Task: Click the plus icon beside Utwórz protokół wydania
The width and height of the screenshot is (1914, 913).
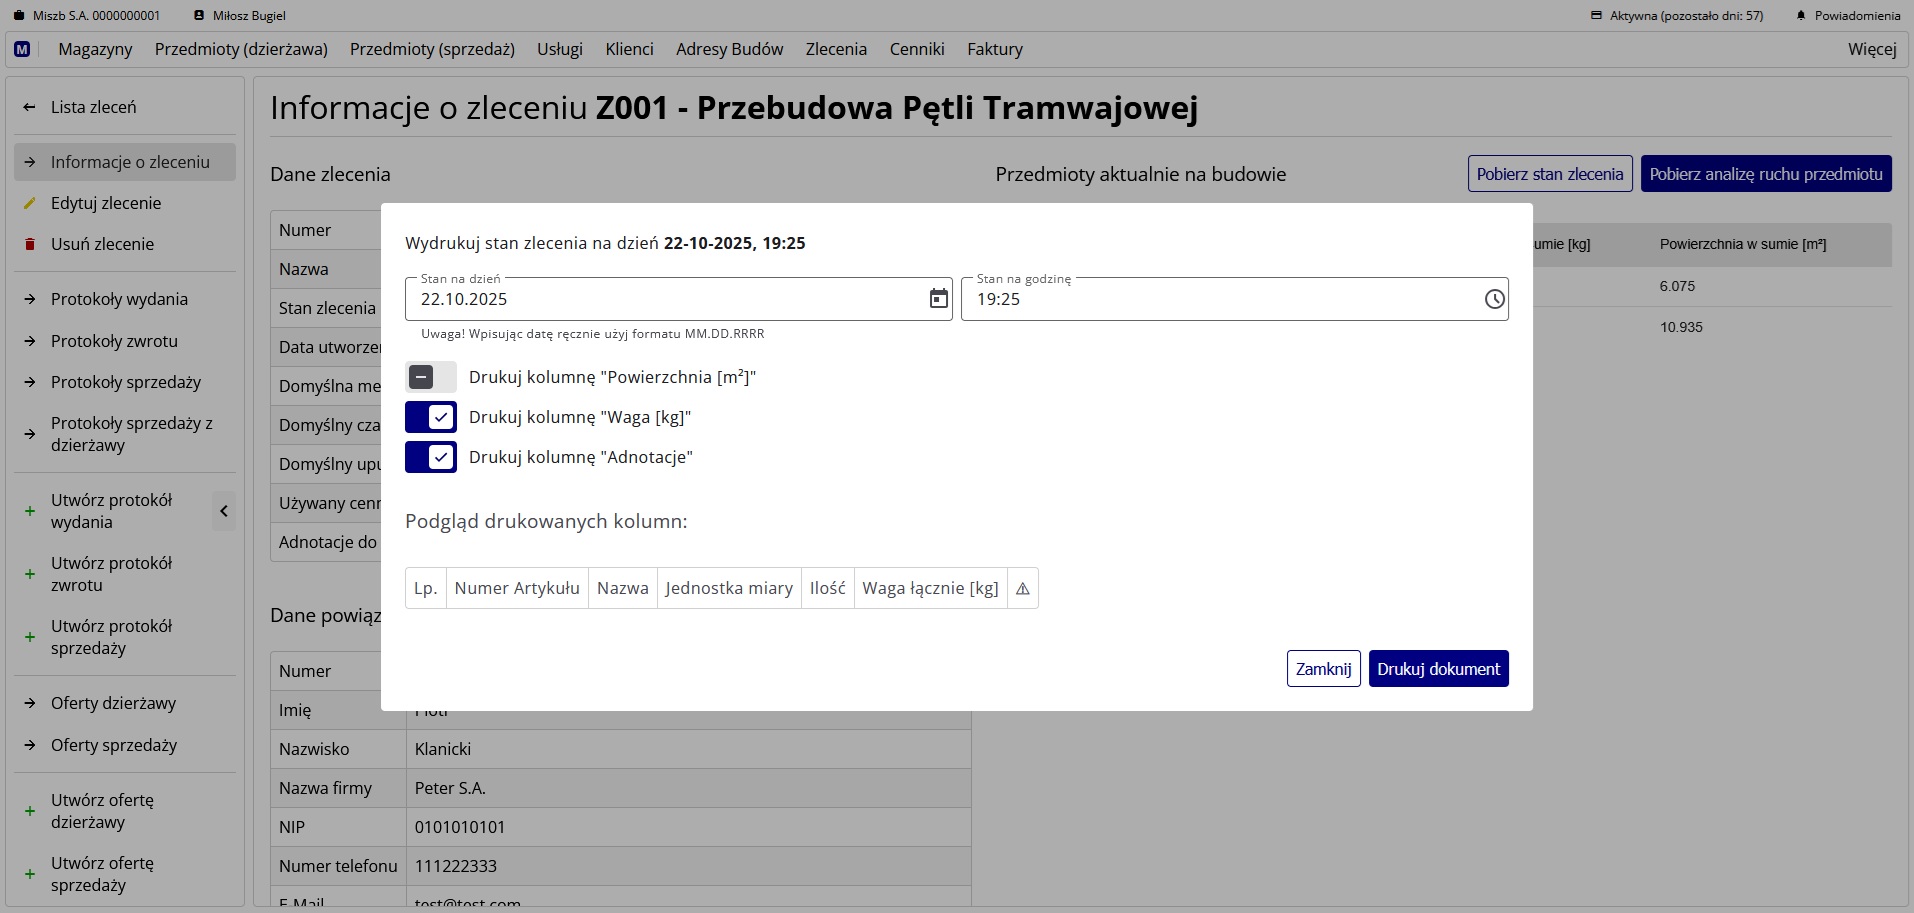Action: click(29, 511)
